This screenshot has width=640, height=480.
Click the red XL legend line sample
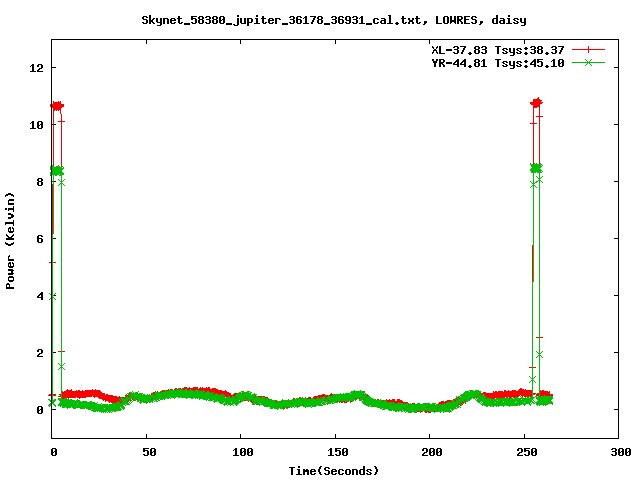588,50
